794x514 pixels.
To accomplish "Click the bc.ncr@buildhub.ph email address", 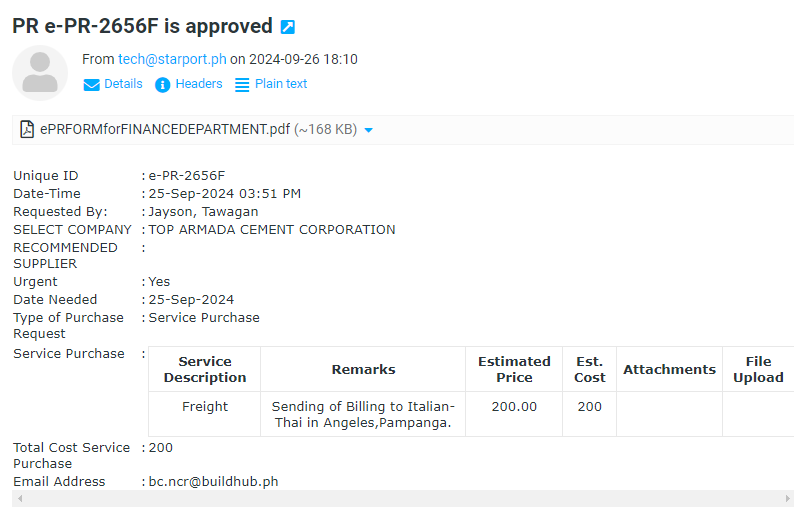I will (x=213, y=481).
